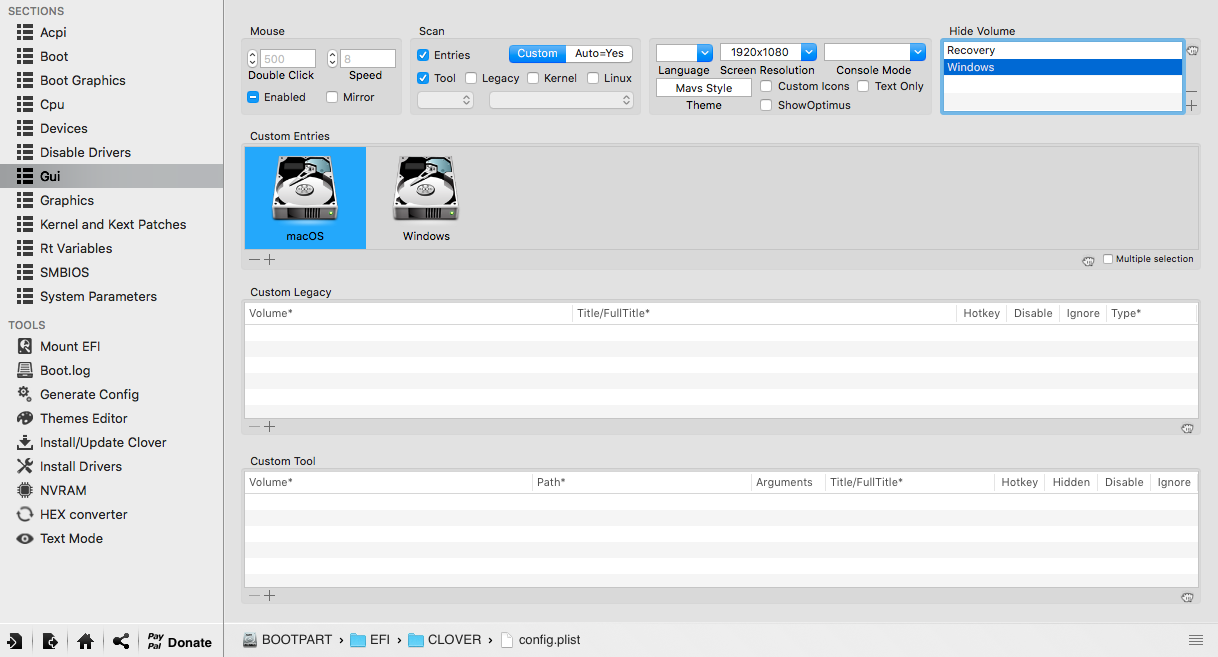Open the Rt Variables section
Viewport: 1218px width, 657px height.
click(76, 248)
